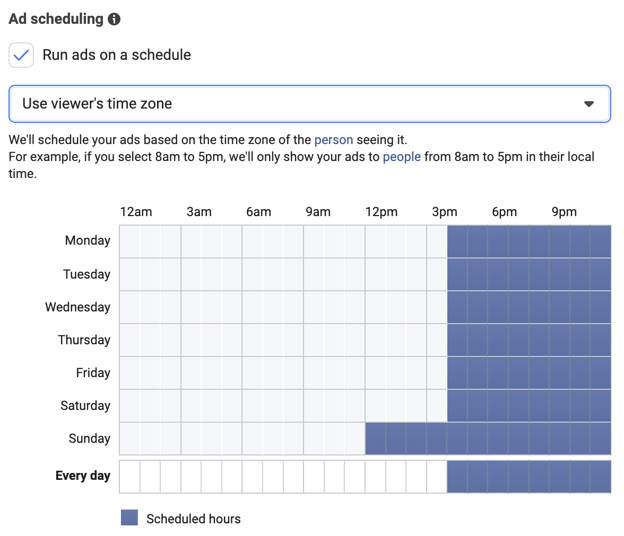Image resolution: width=624 pixels, height=536 pixels.
Task: Click the Ad scheduling info icon
Action: [x=114, y=19]
